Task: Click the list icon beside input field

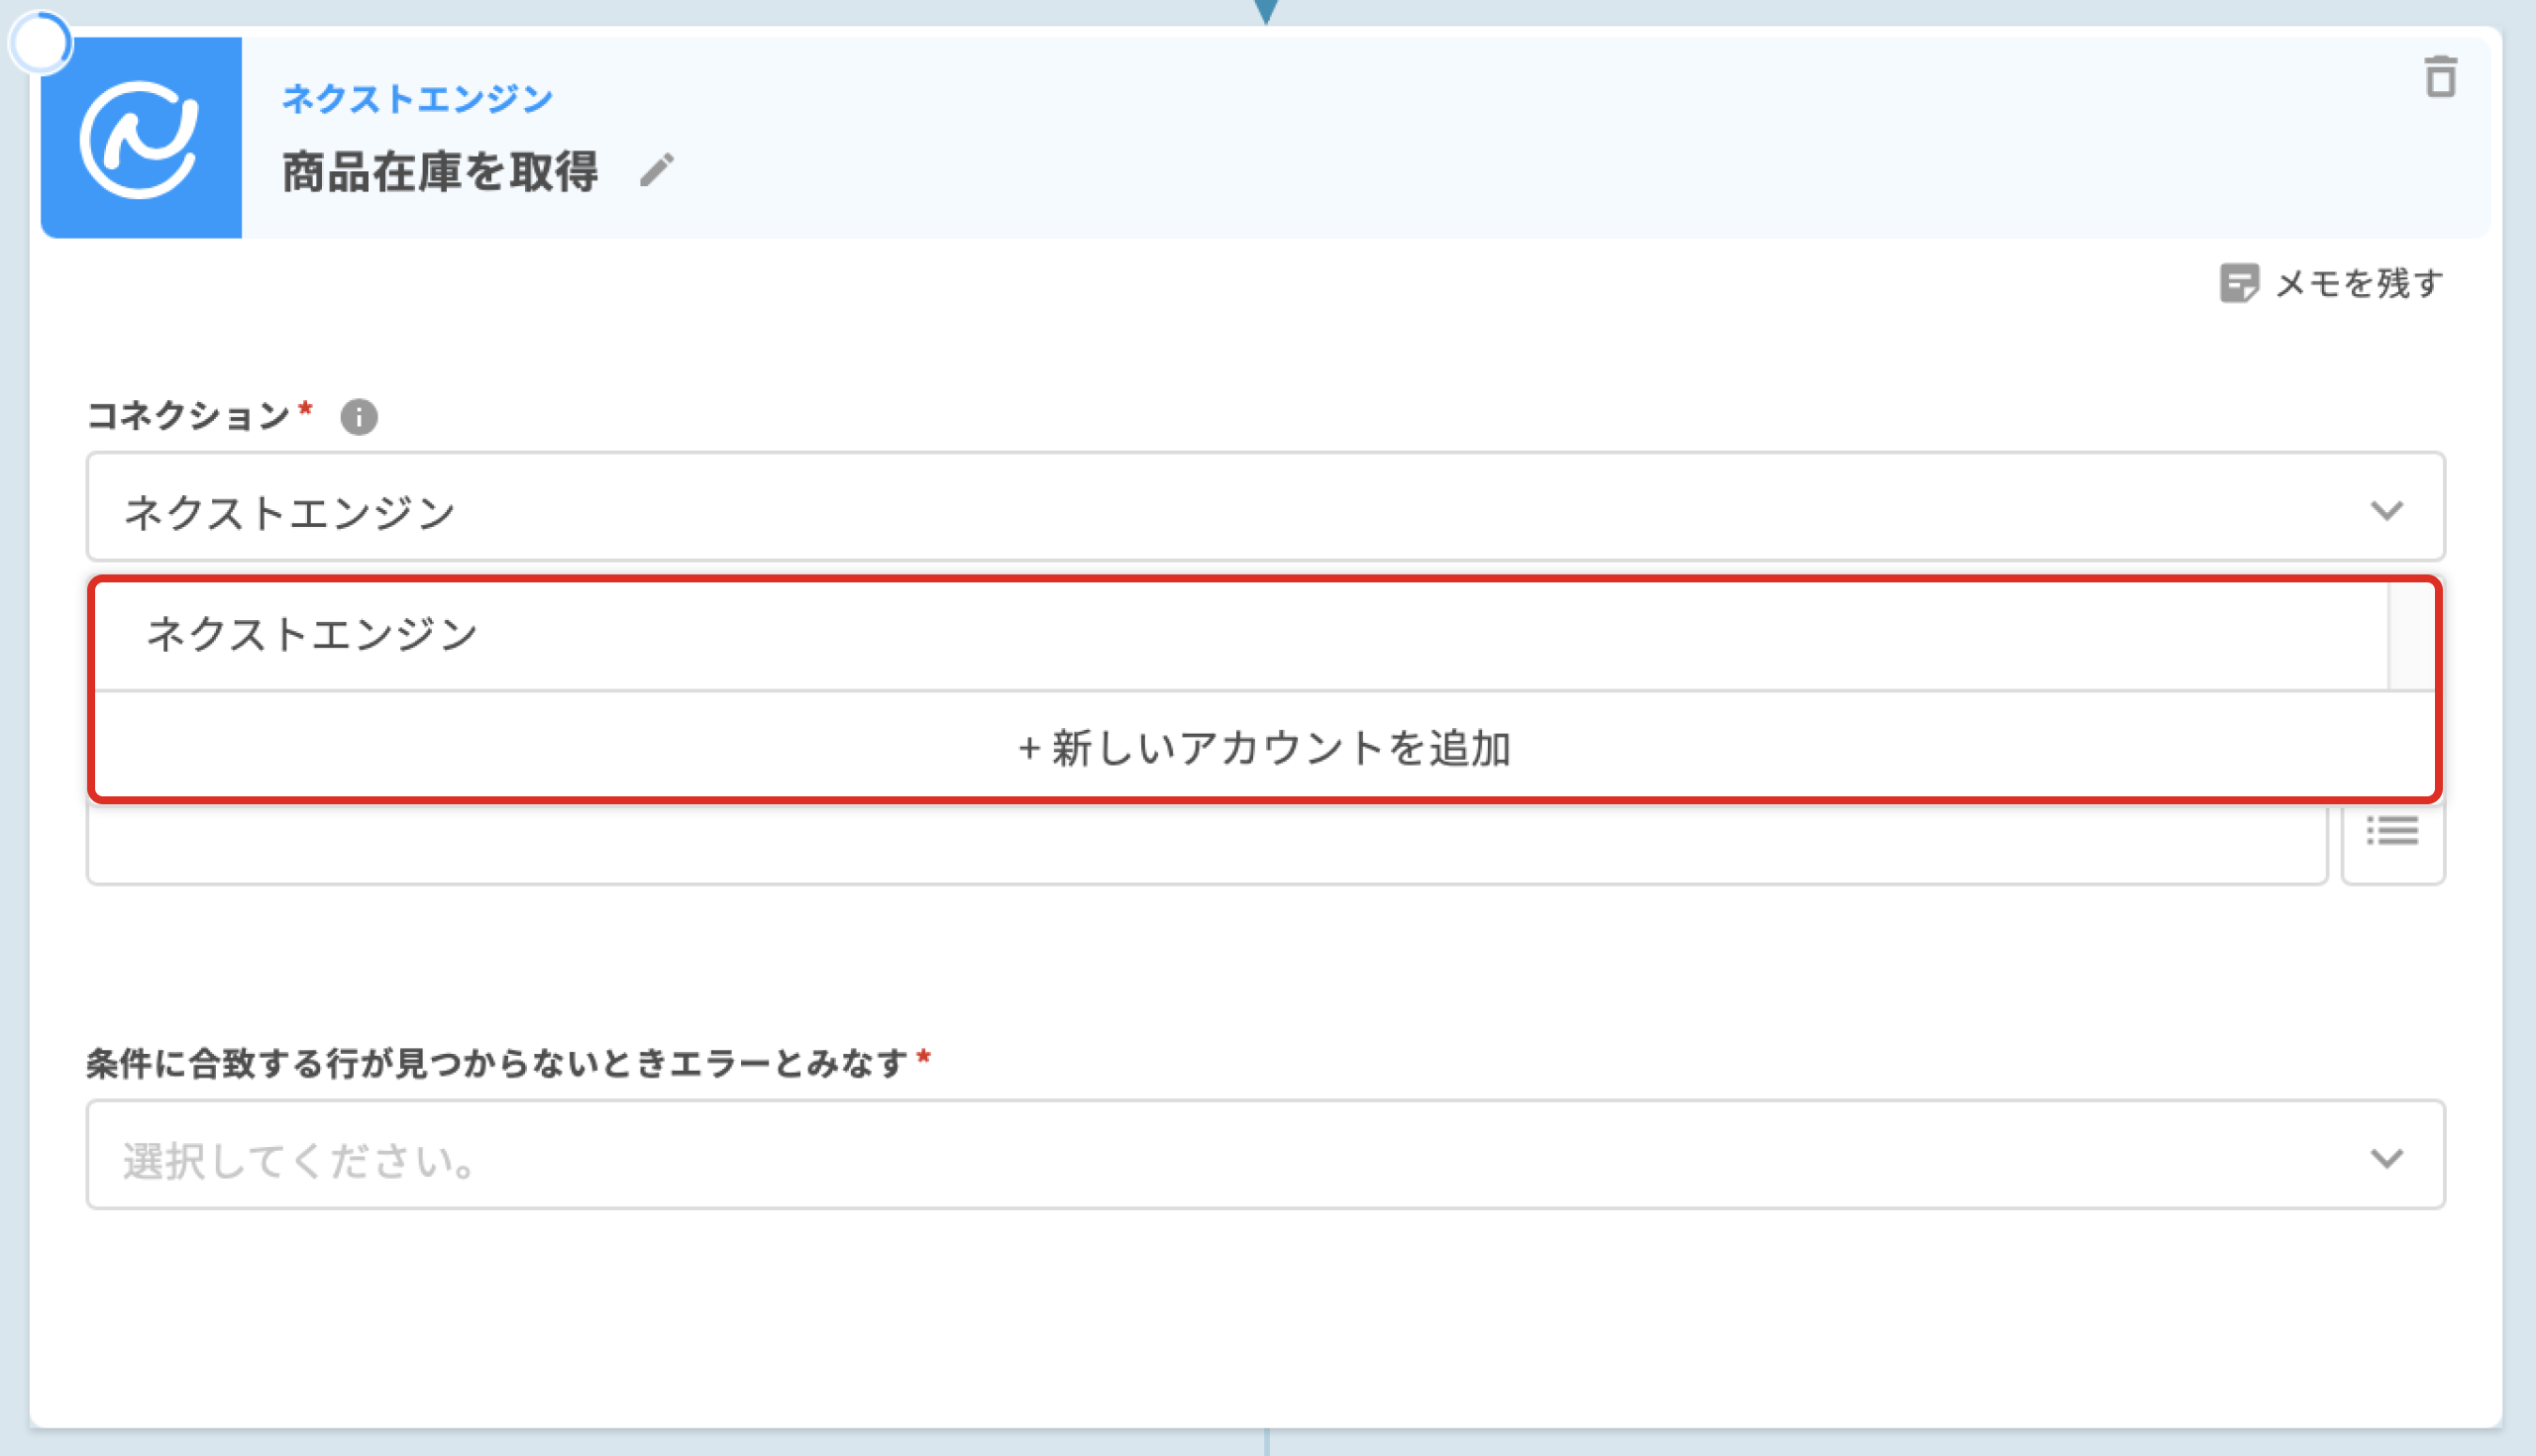Action: pos(2392,832)
